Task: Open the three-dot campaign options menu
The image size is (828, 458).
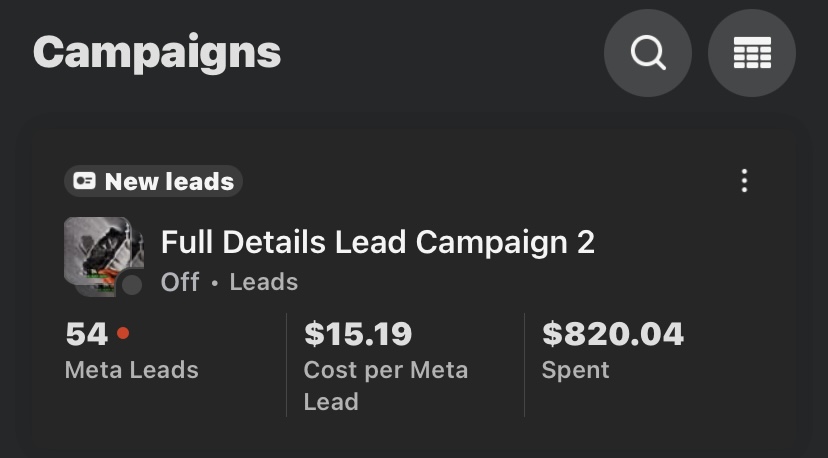Action: click(744, 181)
